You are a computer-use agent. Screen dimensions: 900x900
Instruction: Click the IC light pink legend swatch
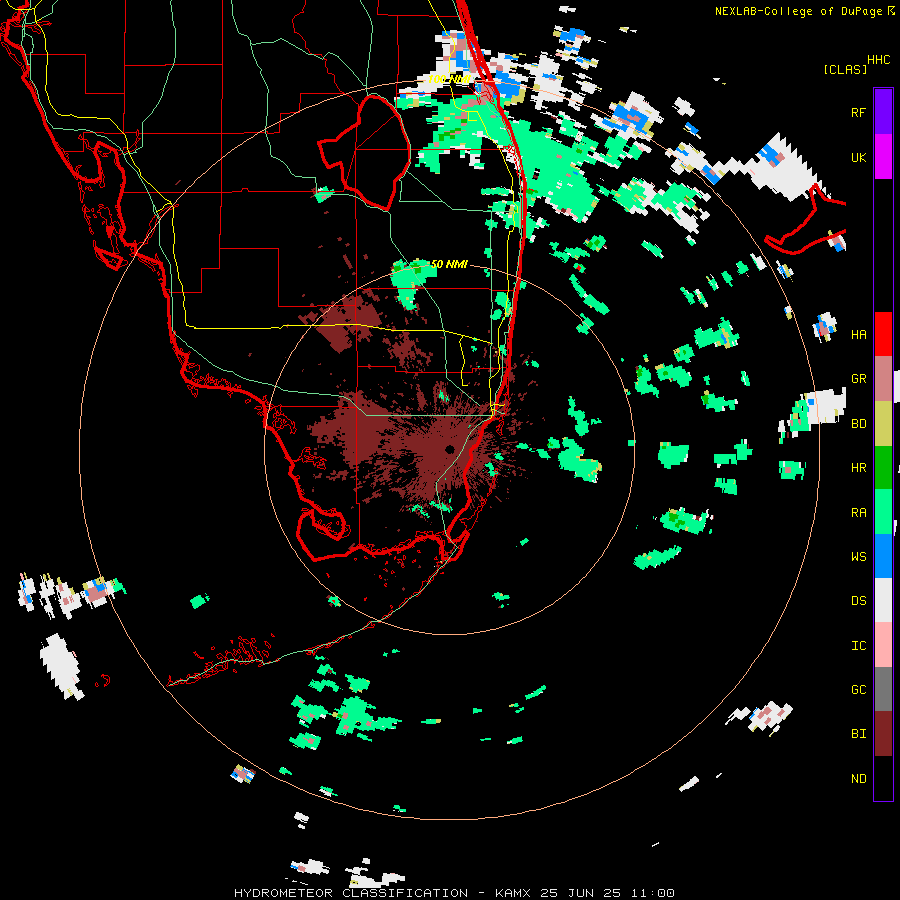(x=883, y=645)
